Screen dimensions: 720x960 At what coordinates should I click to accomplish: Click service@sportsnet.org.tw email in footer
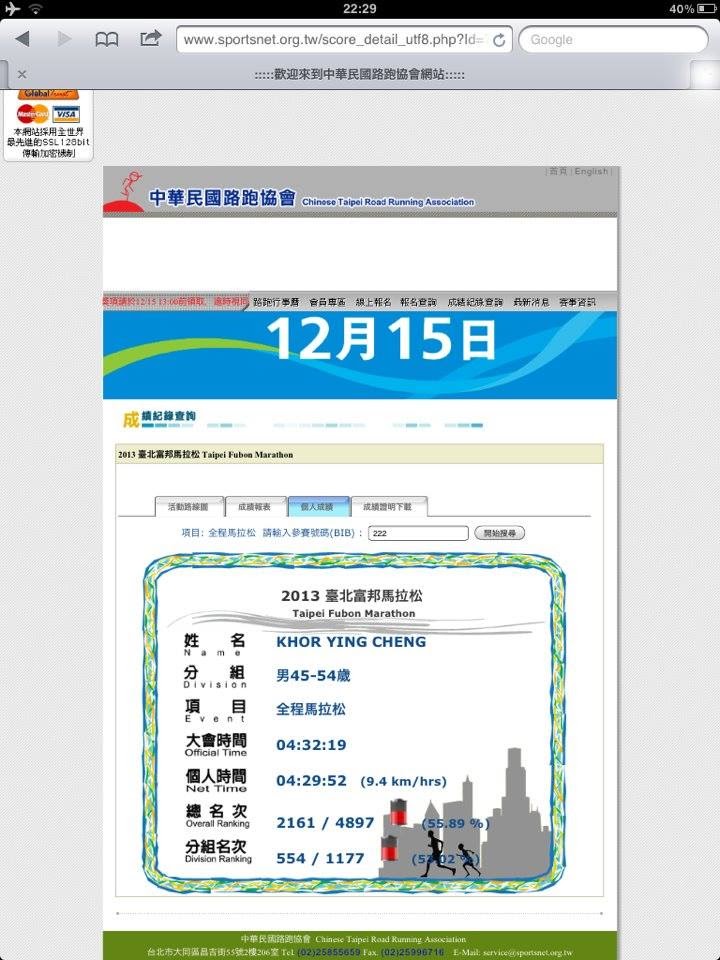(528, 952)
